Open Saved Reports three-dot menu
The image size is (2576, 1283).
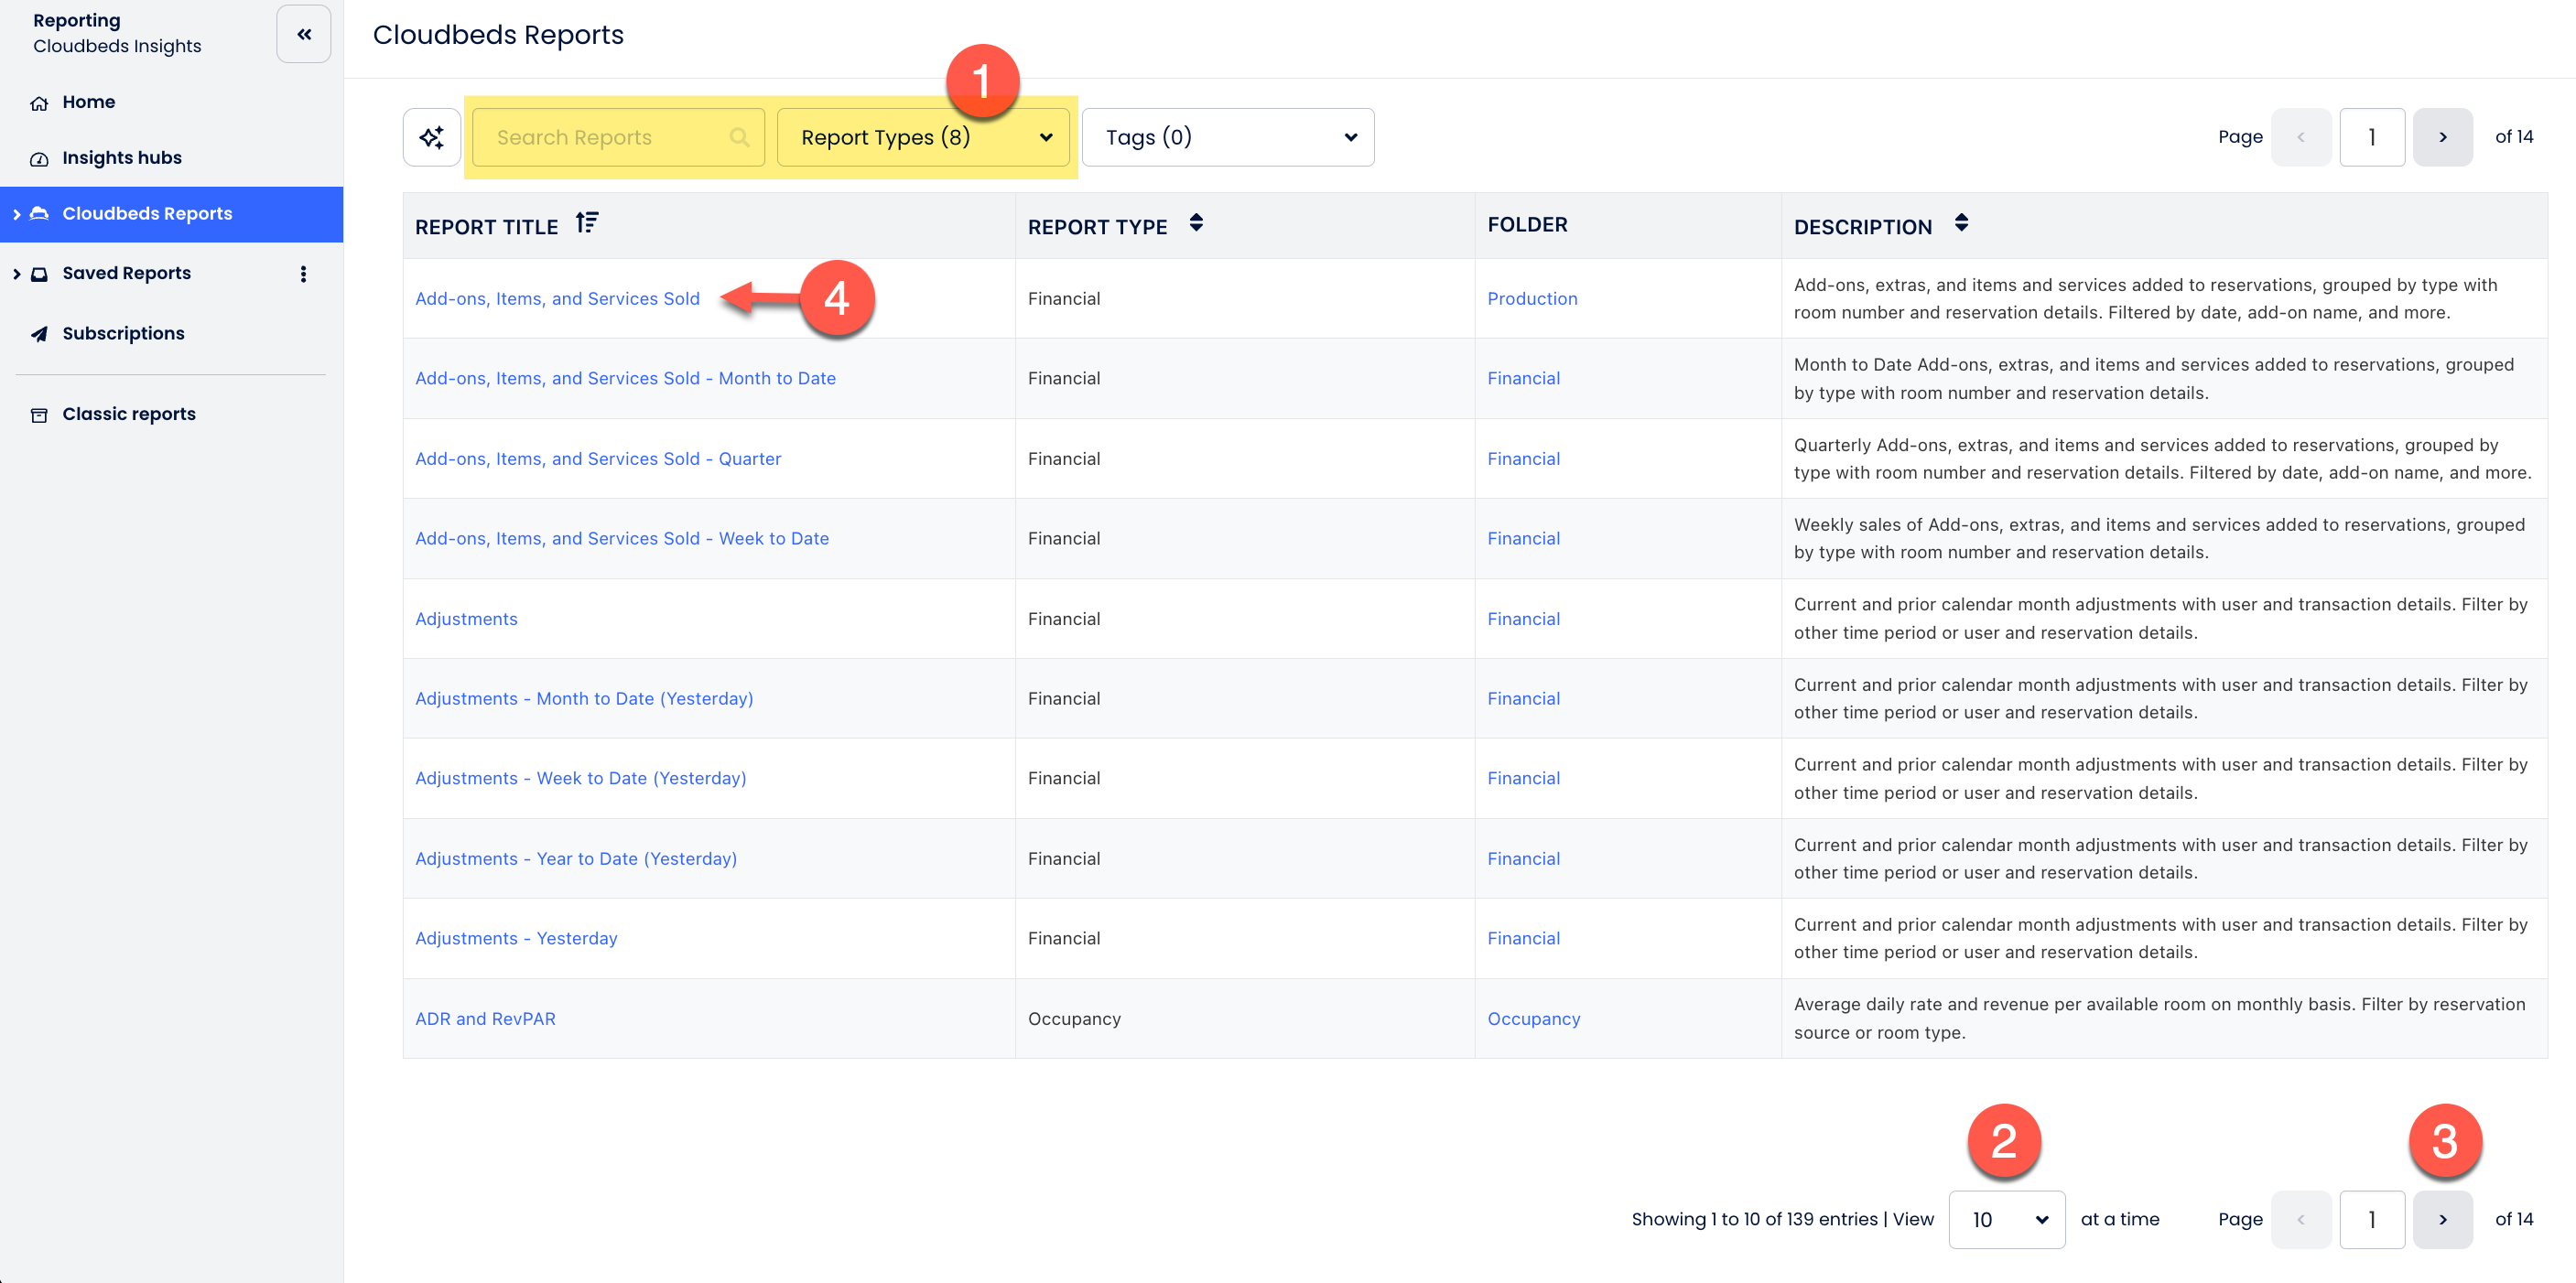pos(303,274)
